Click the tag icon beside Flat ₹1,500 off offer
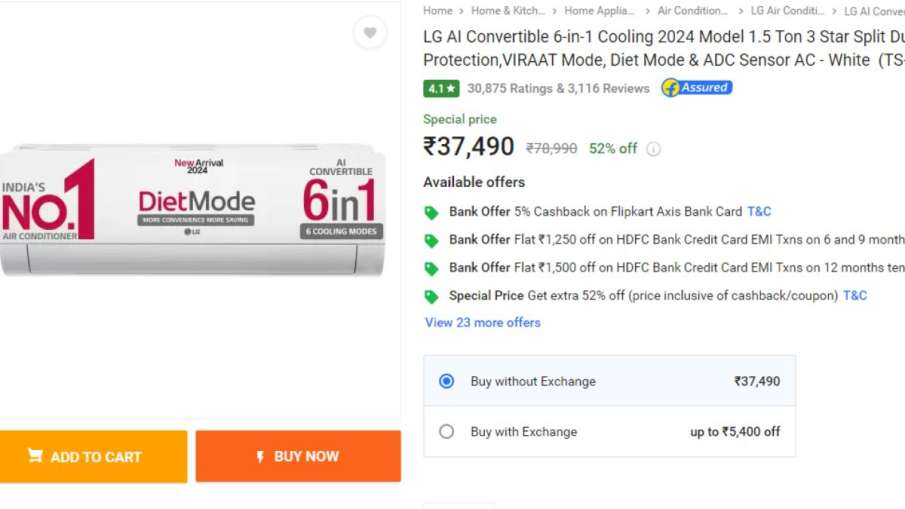The image size is (905, 509). [x=431, y=268]
